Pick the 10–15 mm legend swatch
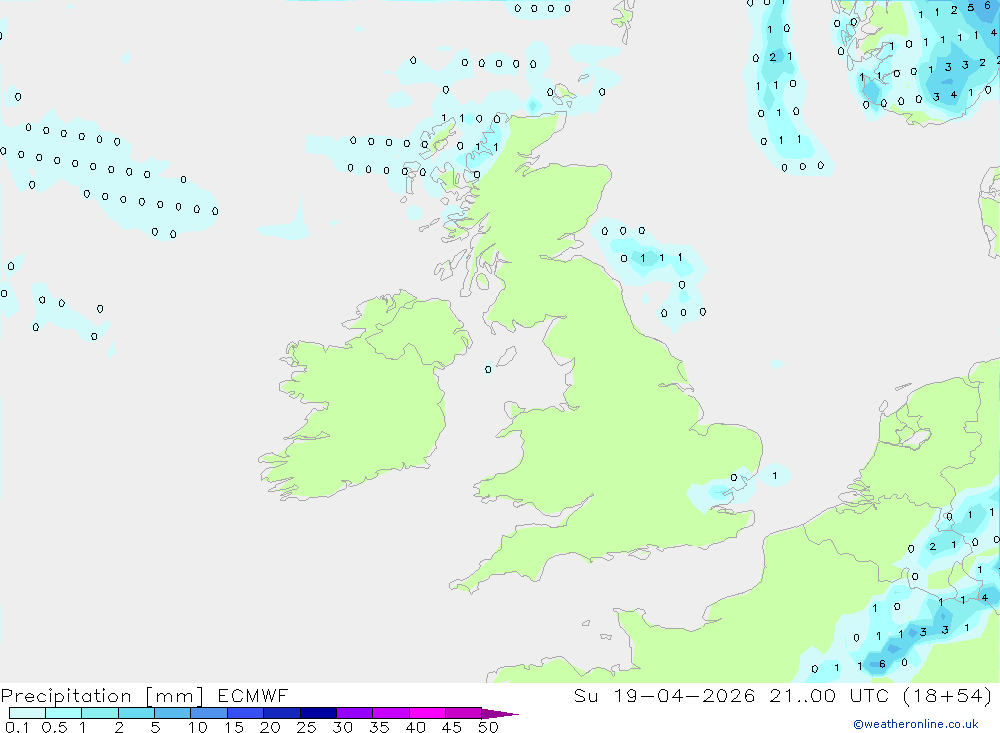Viewport: 1000px width, 733px height. pyautogui.click(x=209, y=713)
